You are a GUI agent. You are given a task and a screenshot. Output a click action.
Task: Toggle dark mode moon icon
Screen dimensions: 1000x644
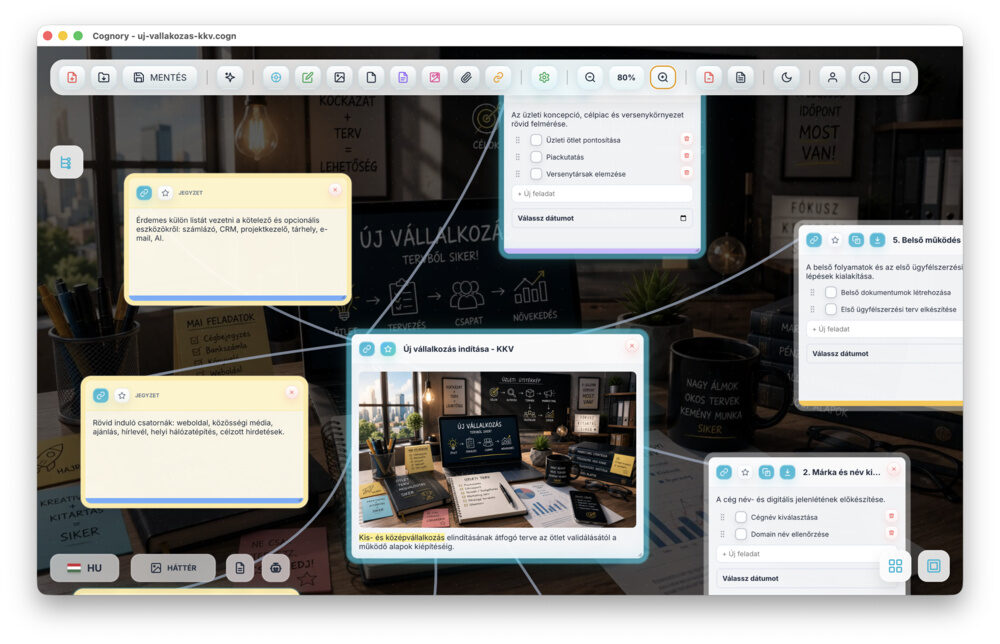786,77
